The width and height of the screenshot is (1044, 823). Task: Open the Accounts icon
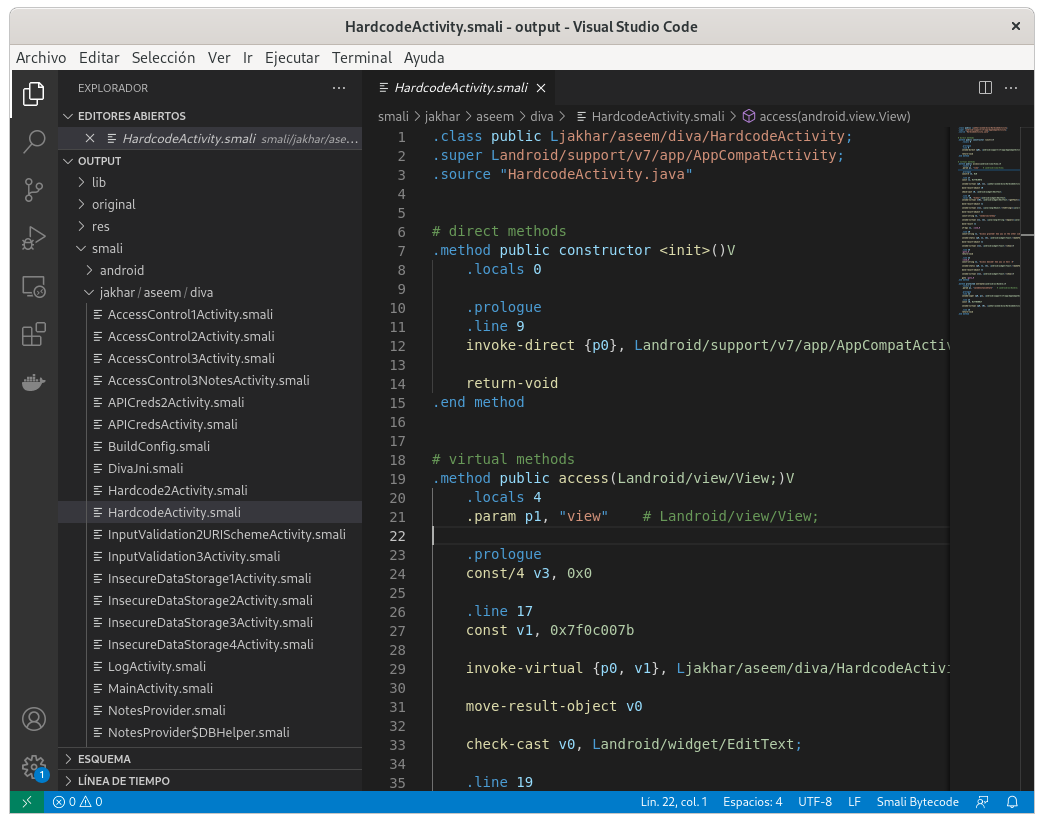point(34,719)
